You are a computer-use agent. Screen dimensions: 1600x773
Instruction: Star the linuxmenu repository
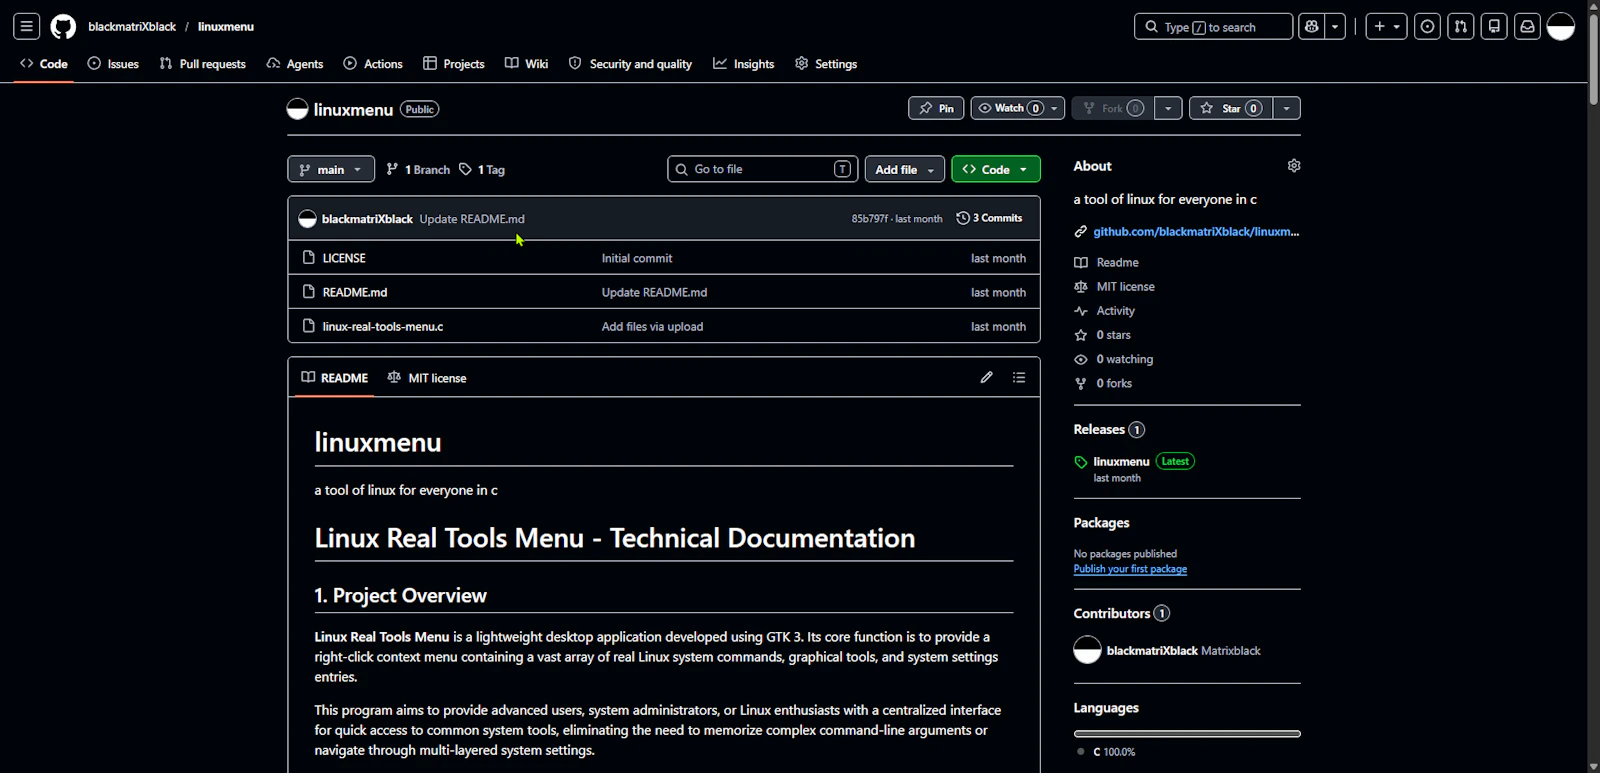click(x=1231, y=108)
